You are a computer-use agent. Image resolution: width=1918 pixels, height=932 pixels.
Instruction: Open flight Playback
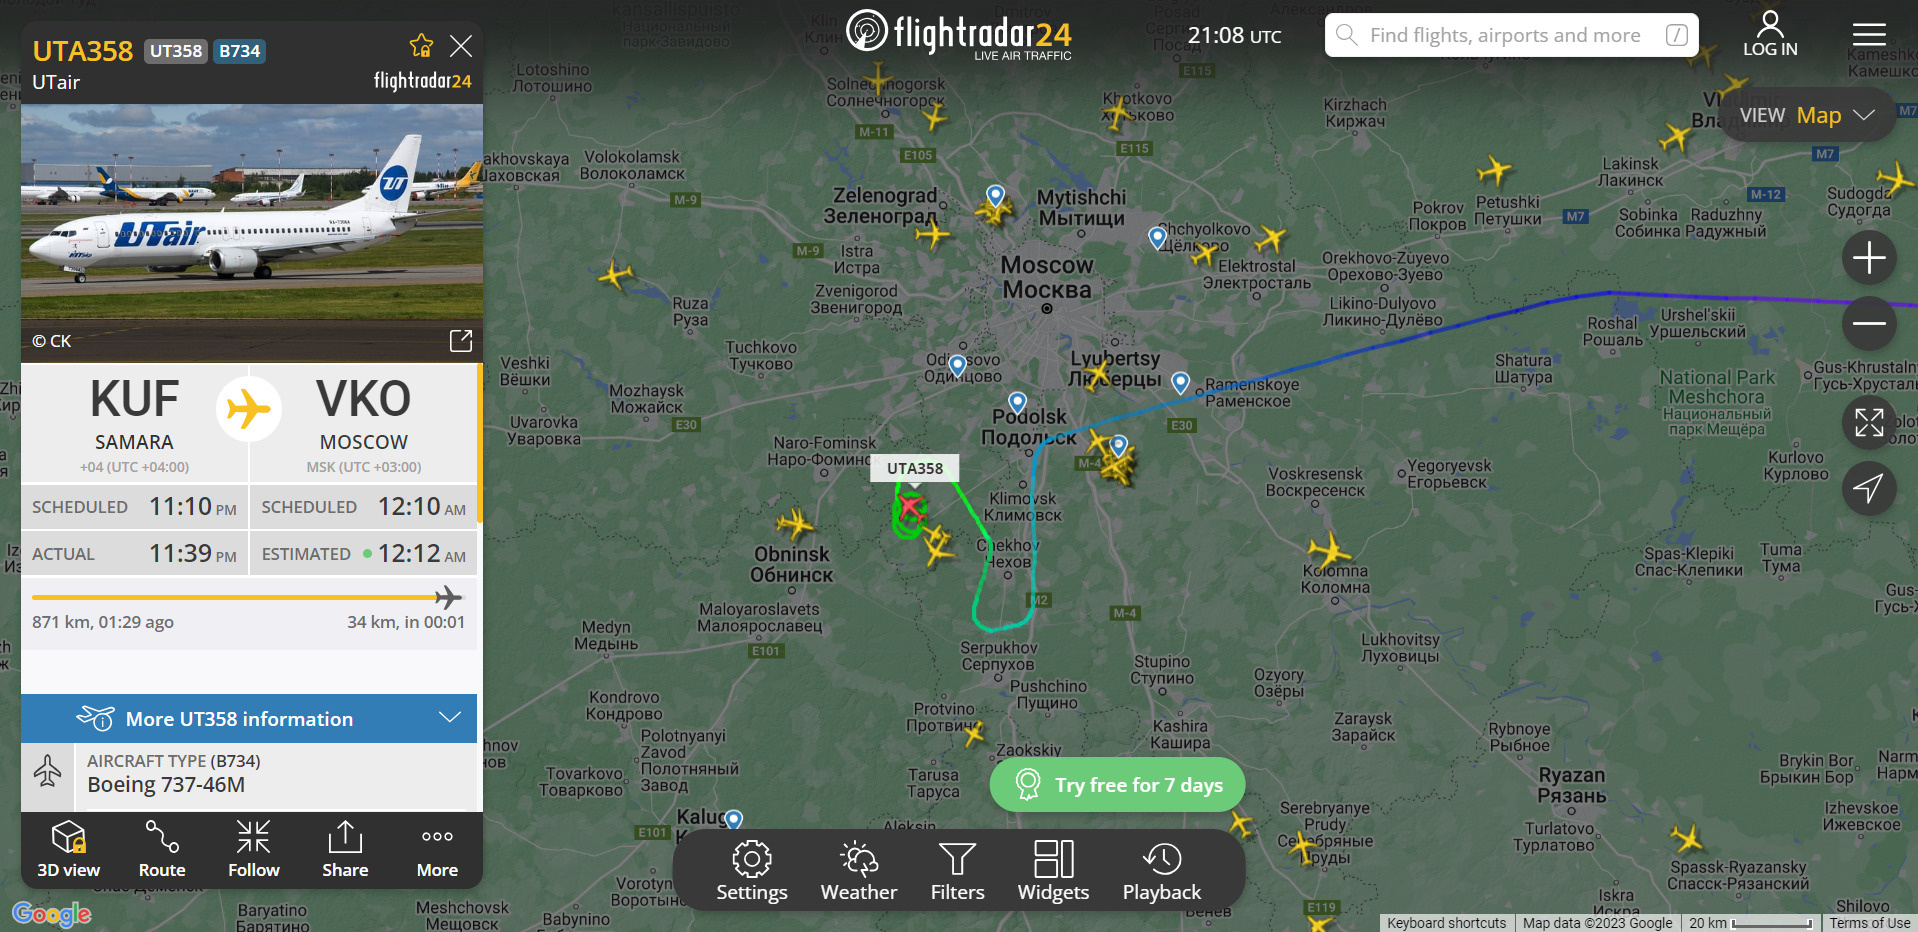(x=1162, y=871)
